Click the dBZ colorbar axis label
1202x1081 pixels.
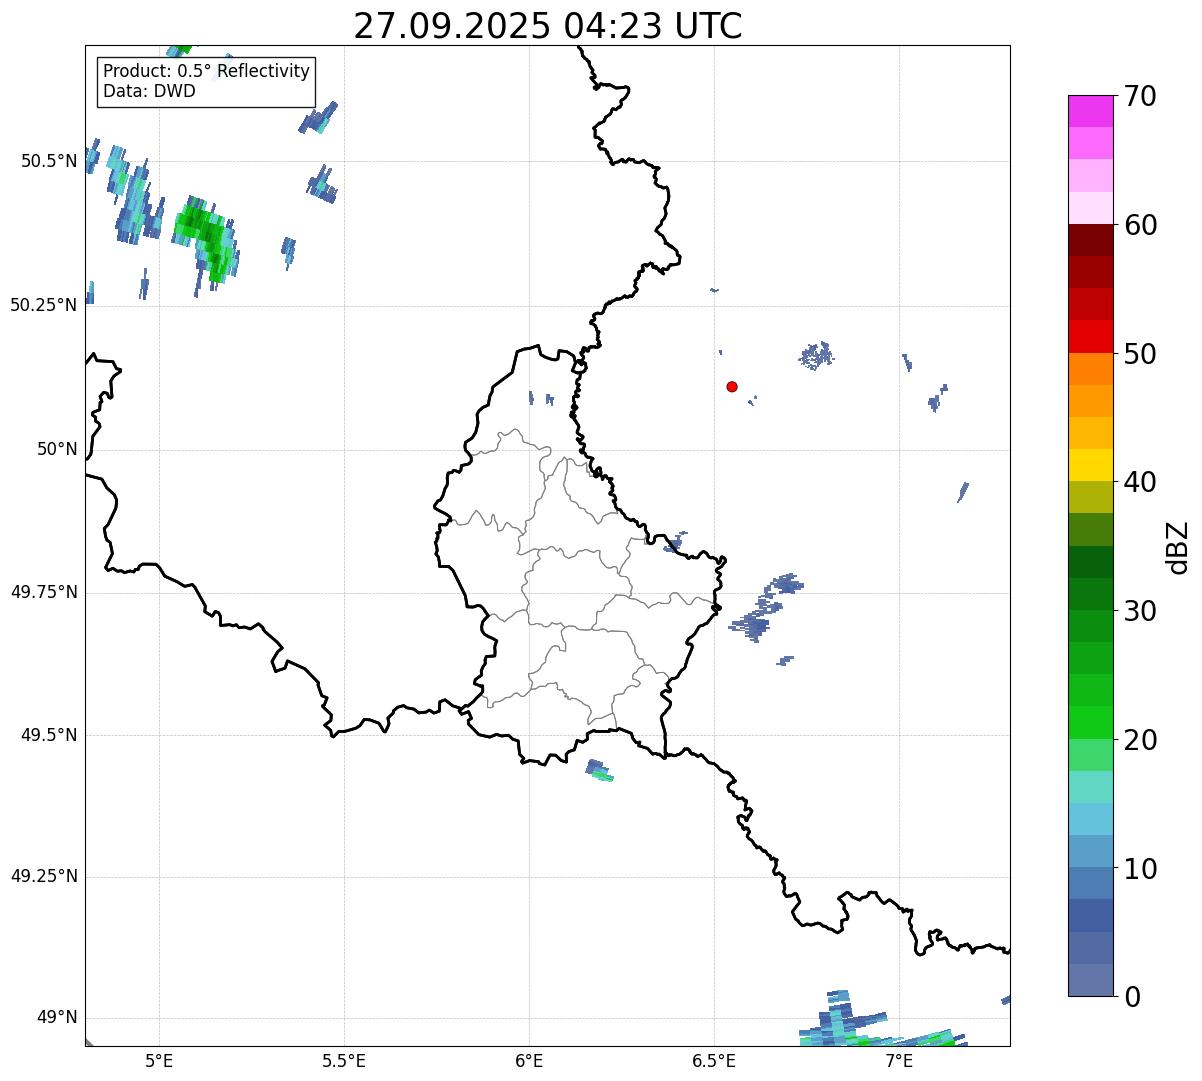[x=1178, y=546]
